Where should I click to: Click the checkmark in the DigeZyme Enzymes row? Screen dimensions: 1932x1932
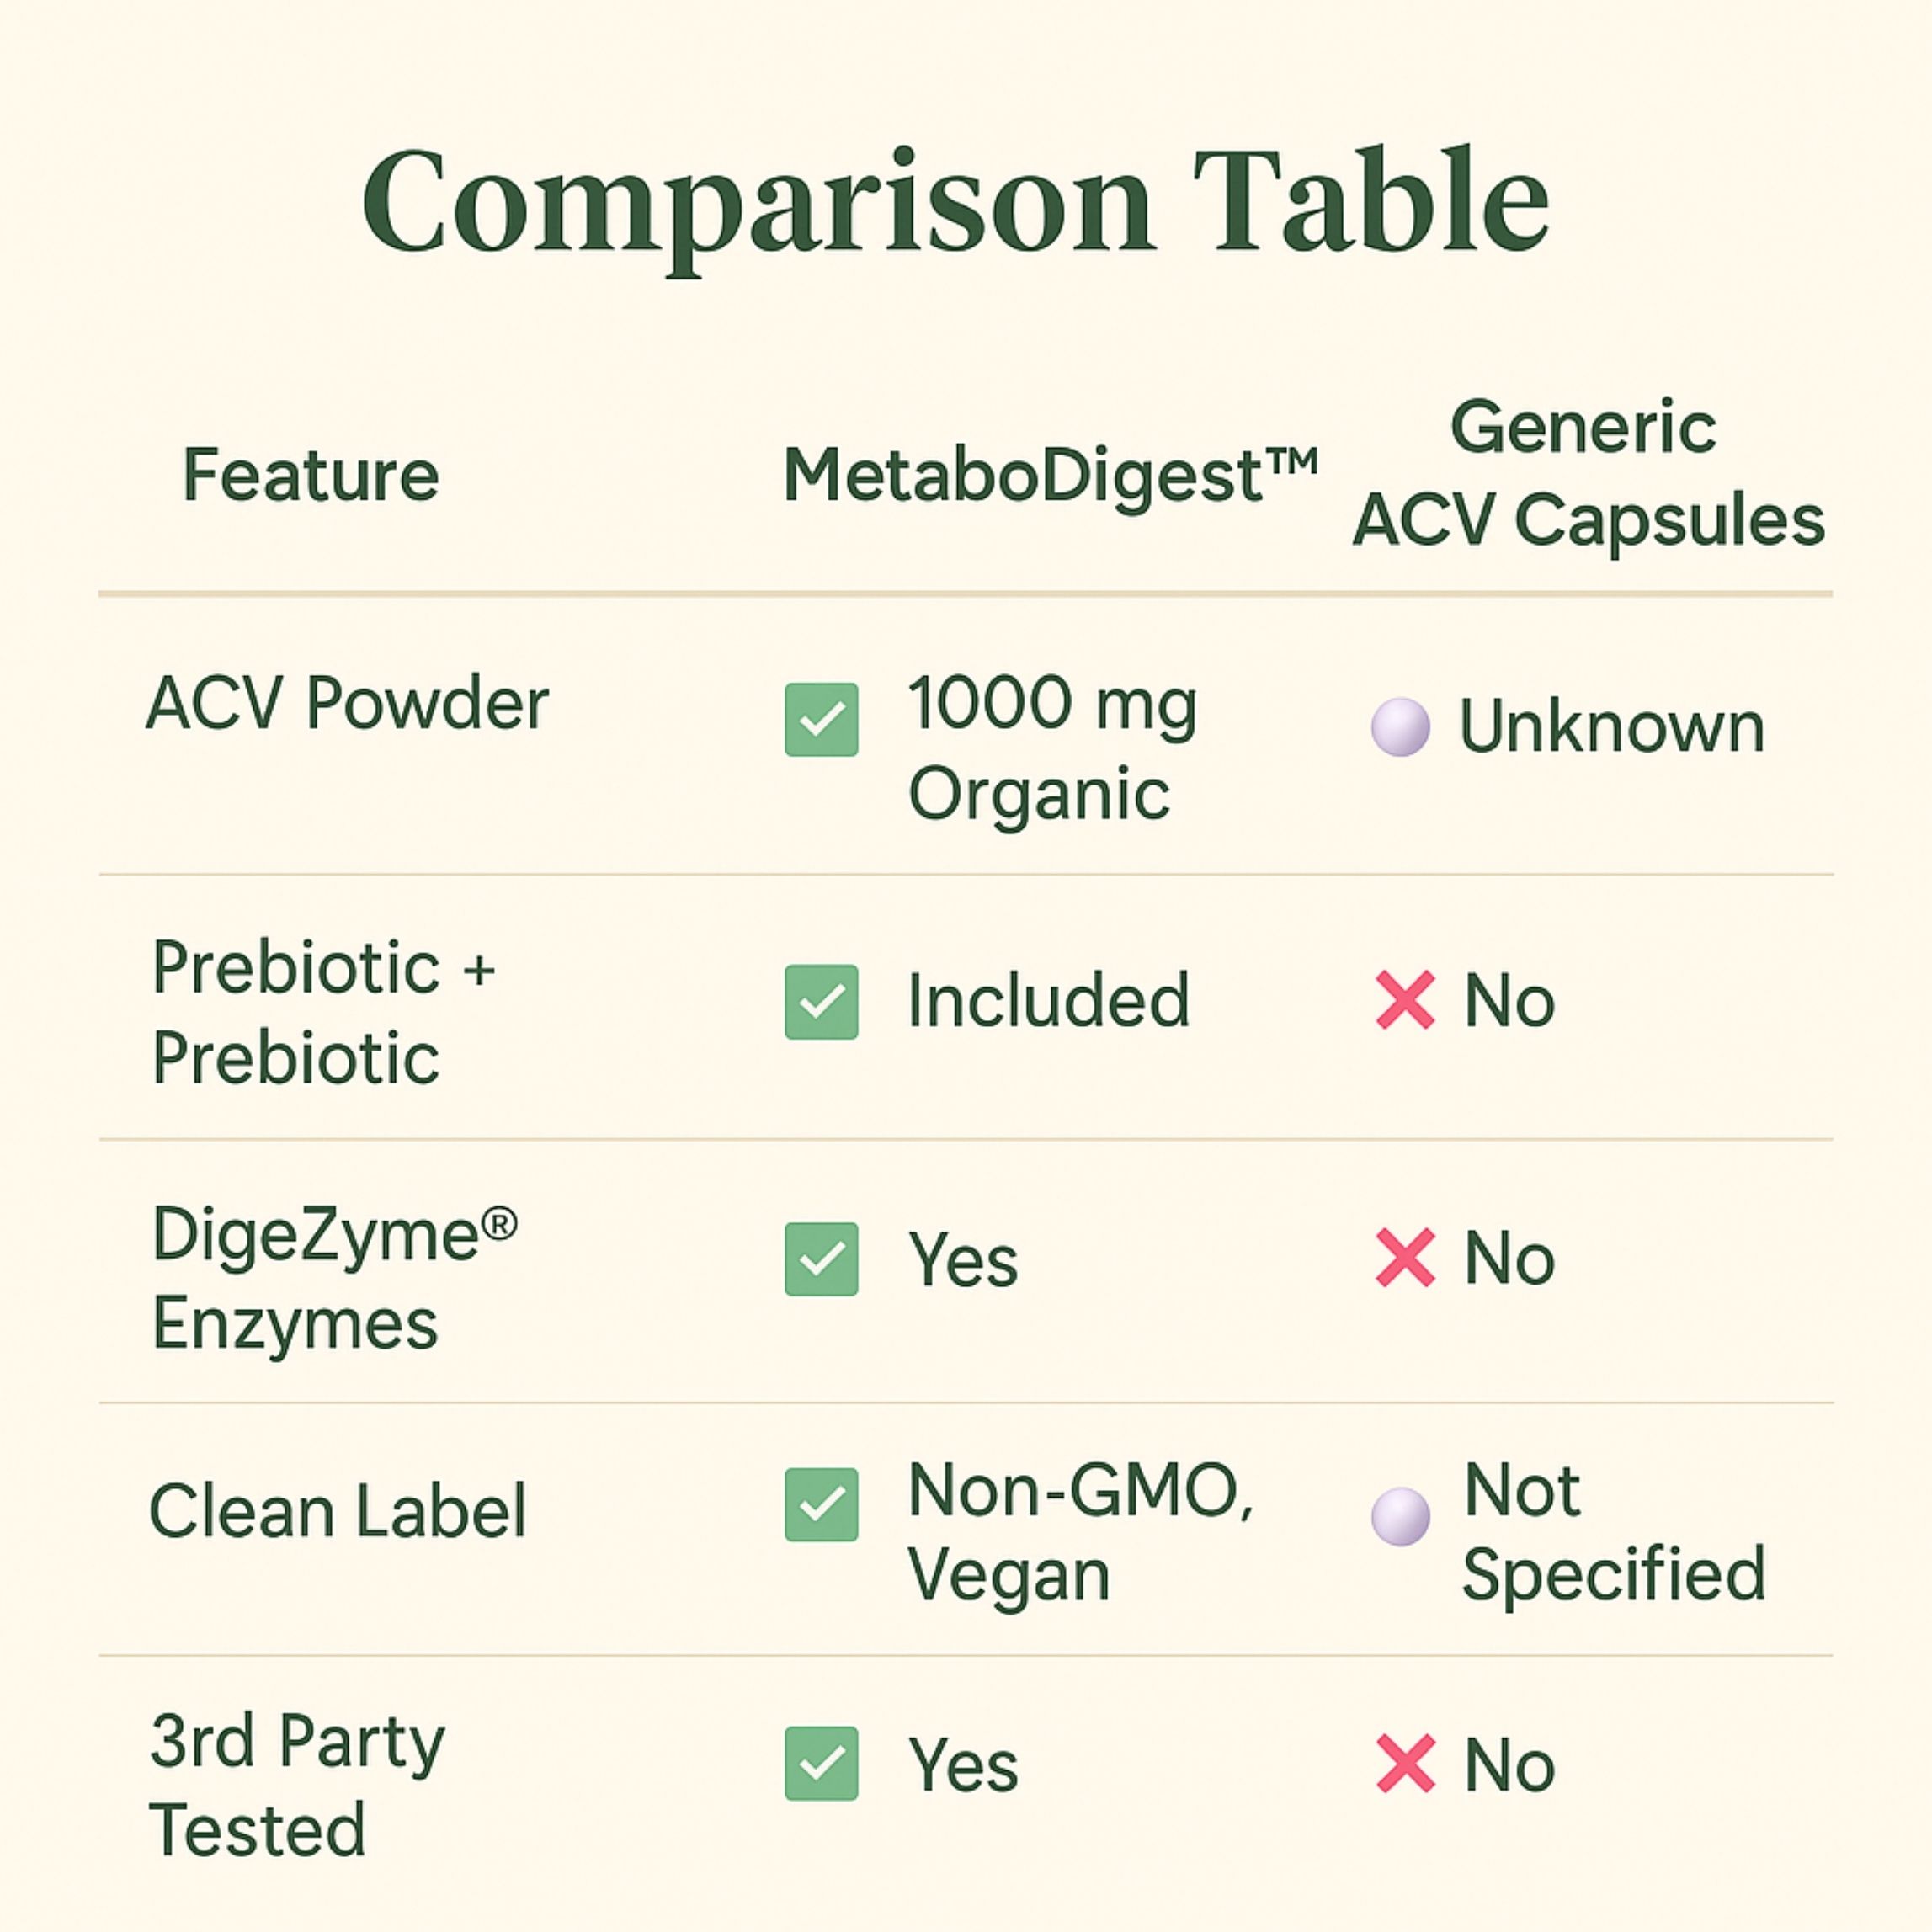point(821,1259)
